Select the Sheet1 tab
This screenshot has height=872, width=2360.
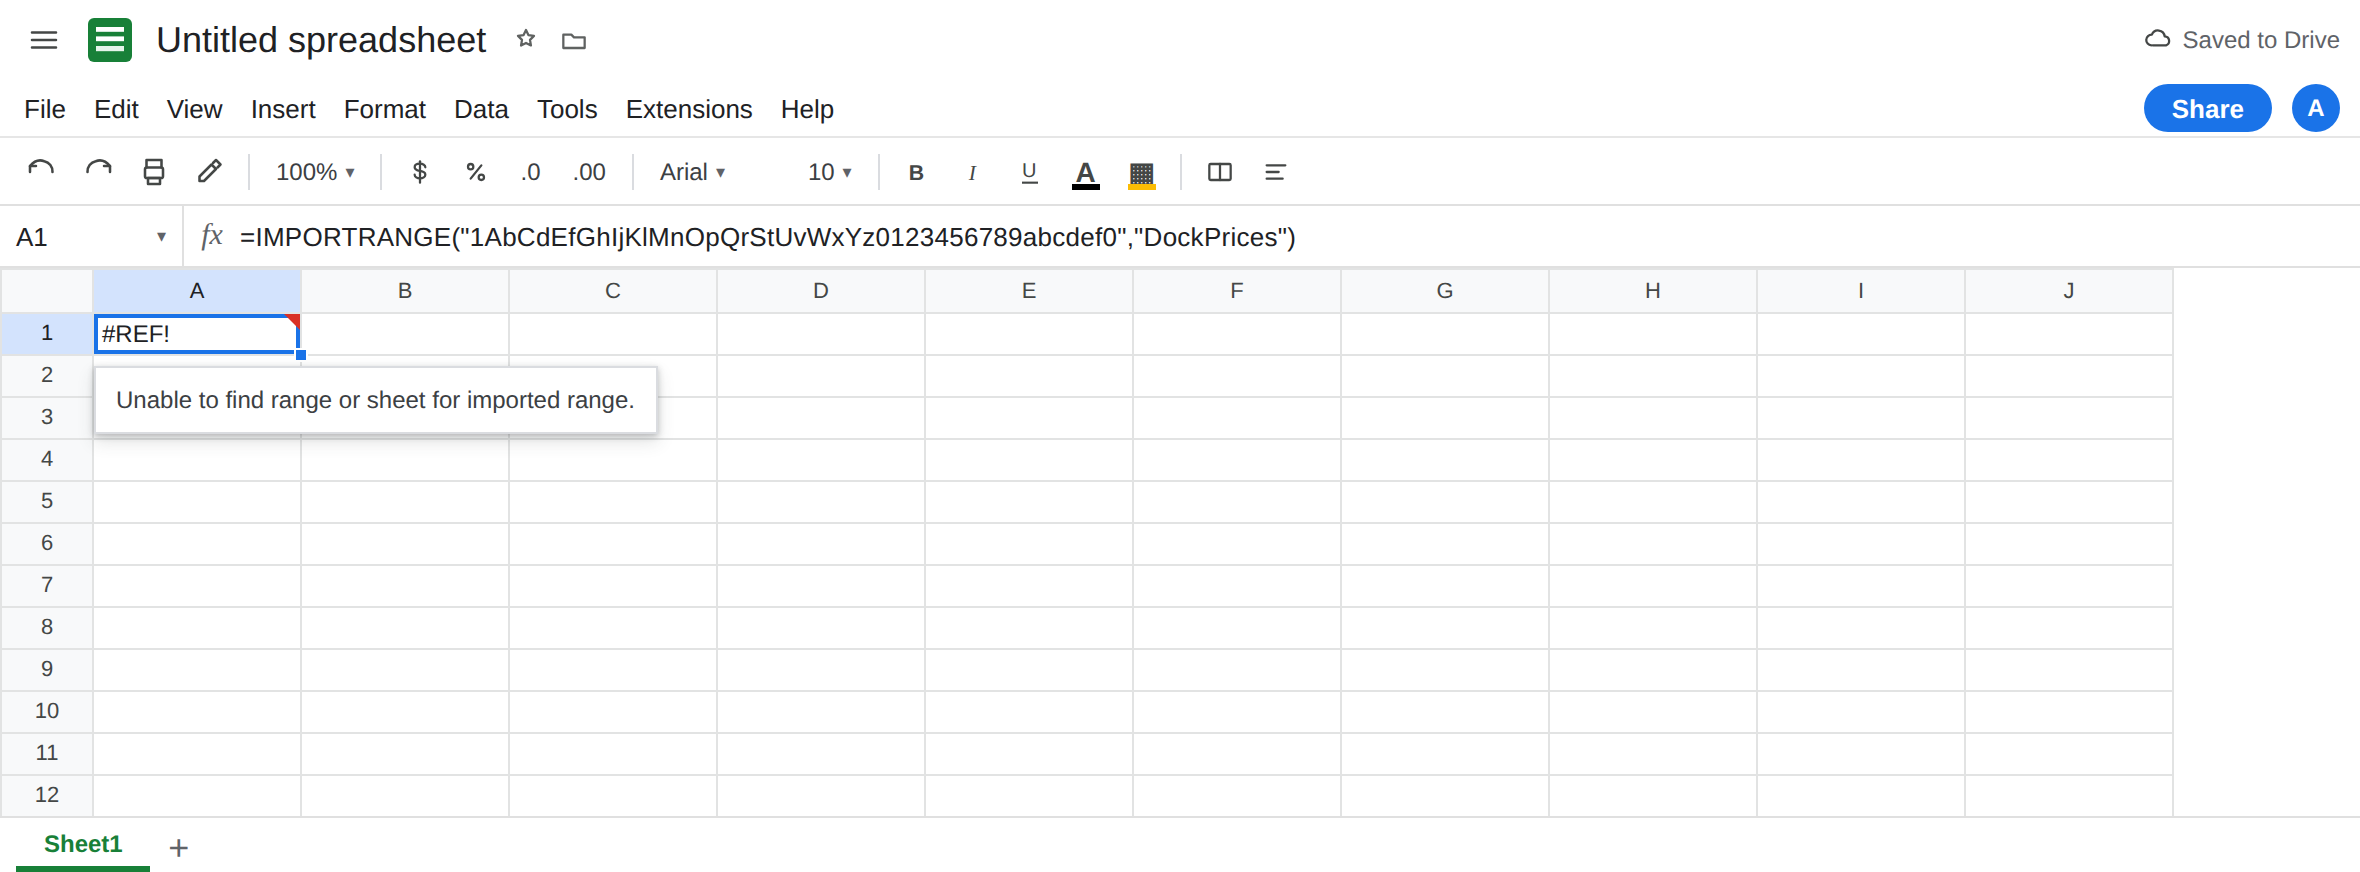coord(83,845)
